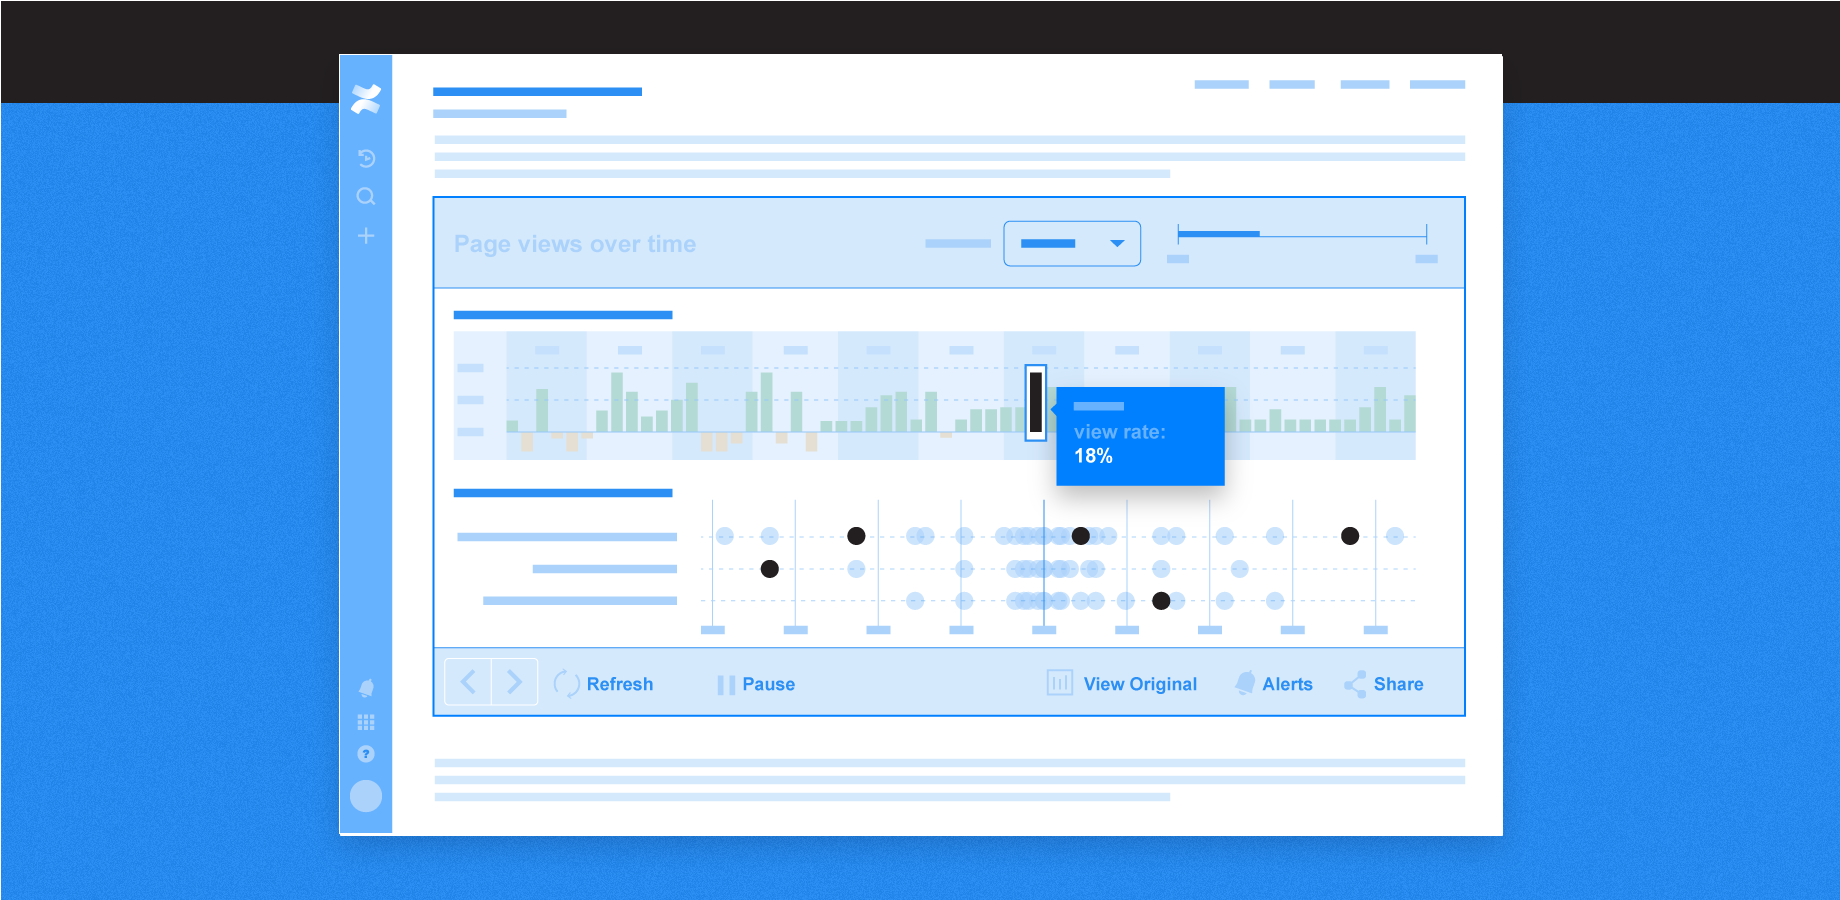Image resolution: width=1840 pixels, height=900 pixels.
Task: Go to previous with left chevron button
Action: (468, 682)
